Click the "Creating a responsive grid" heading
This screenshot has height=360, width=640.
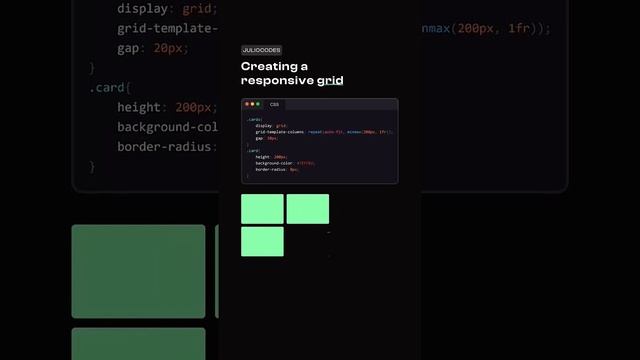(x=292, y=73)
